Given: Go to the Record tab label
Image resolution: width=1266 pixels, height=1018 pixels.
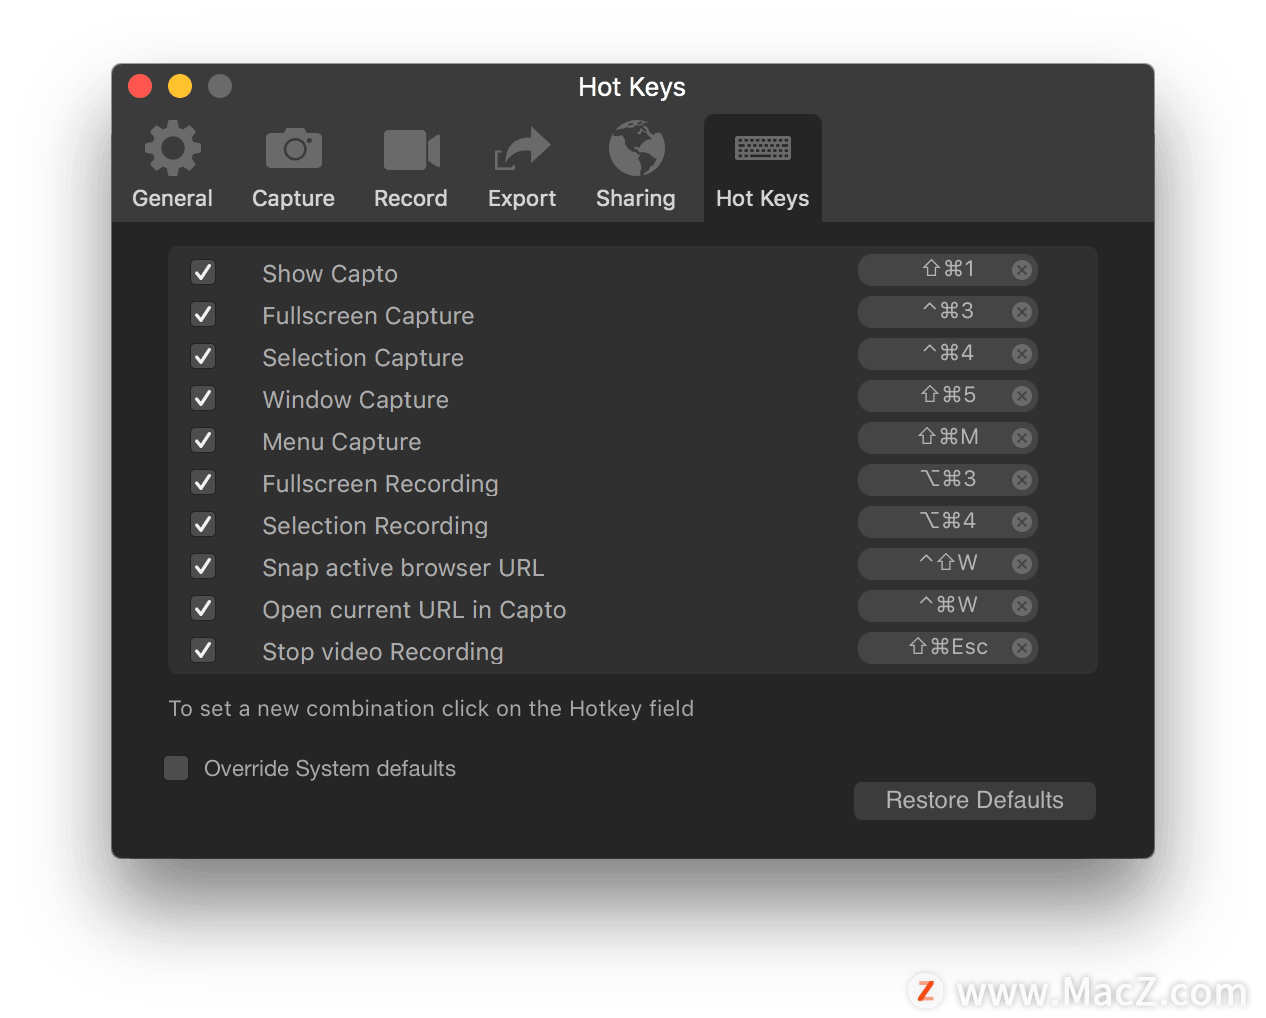Looking at the screenshot, I should click(411, 198).
